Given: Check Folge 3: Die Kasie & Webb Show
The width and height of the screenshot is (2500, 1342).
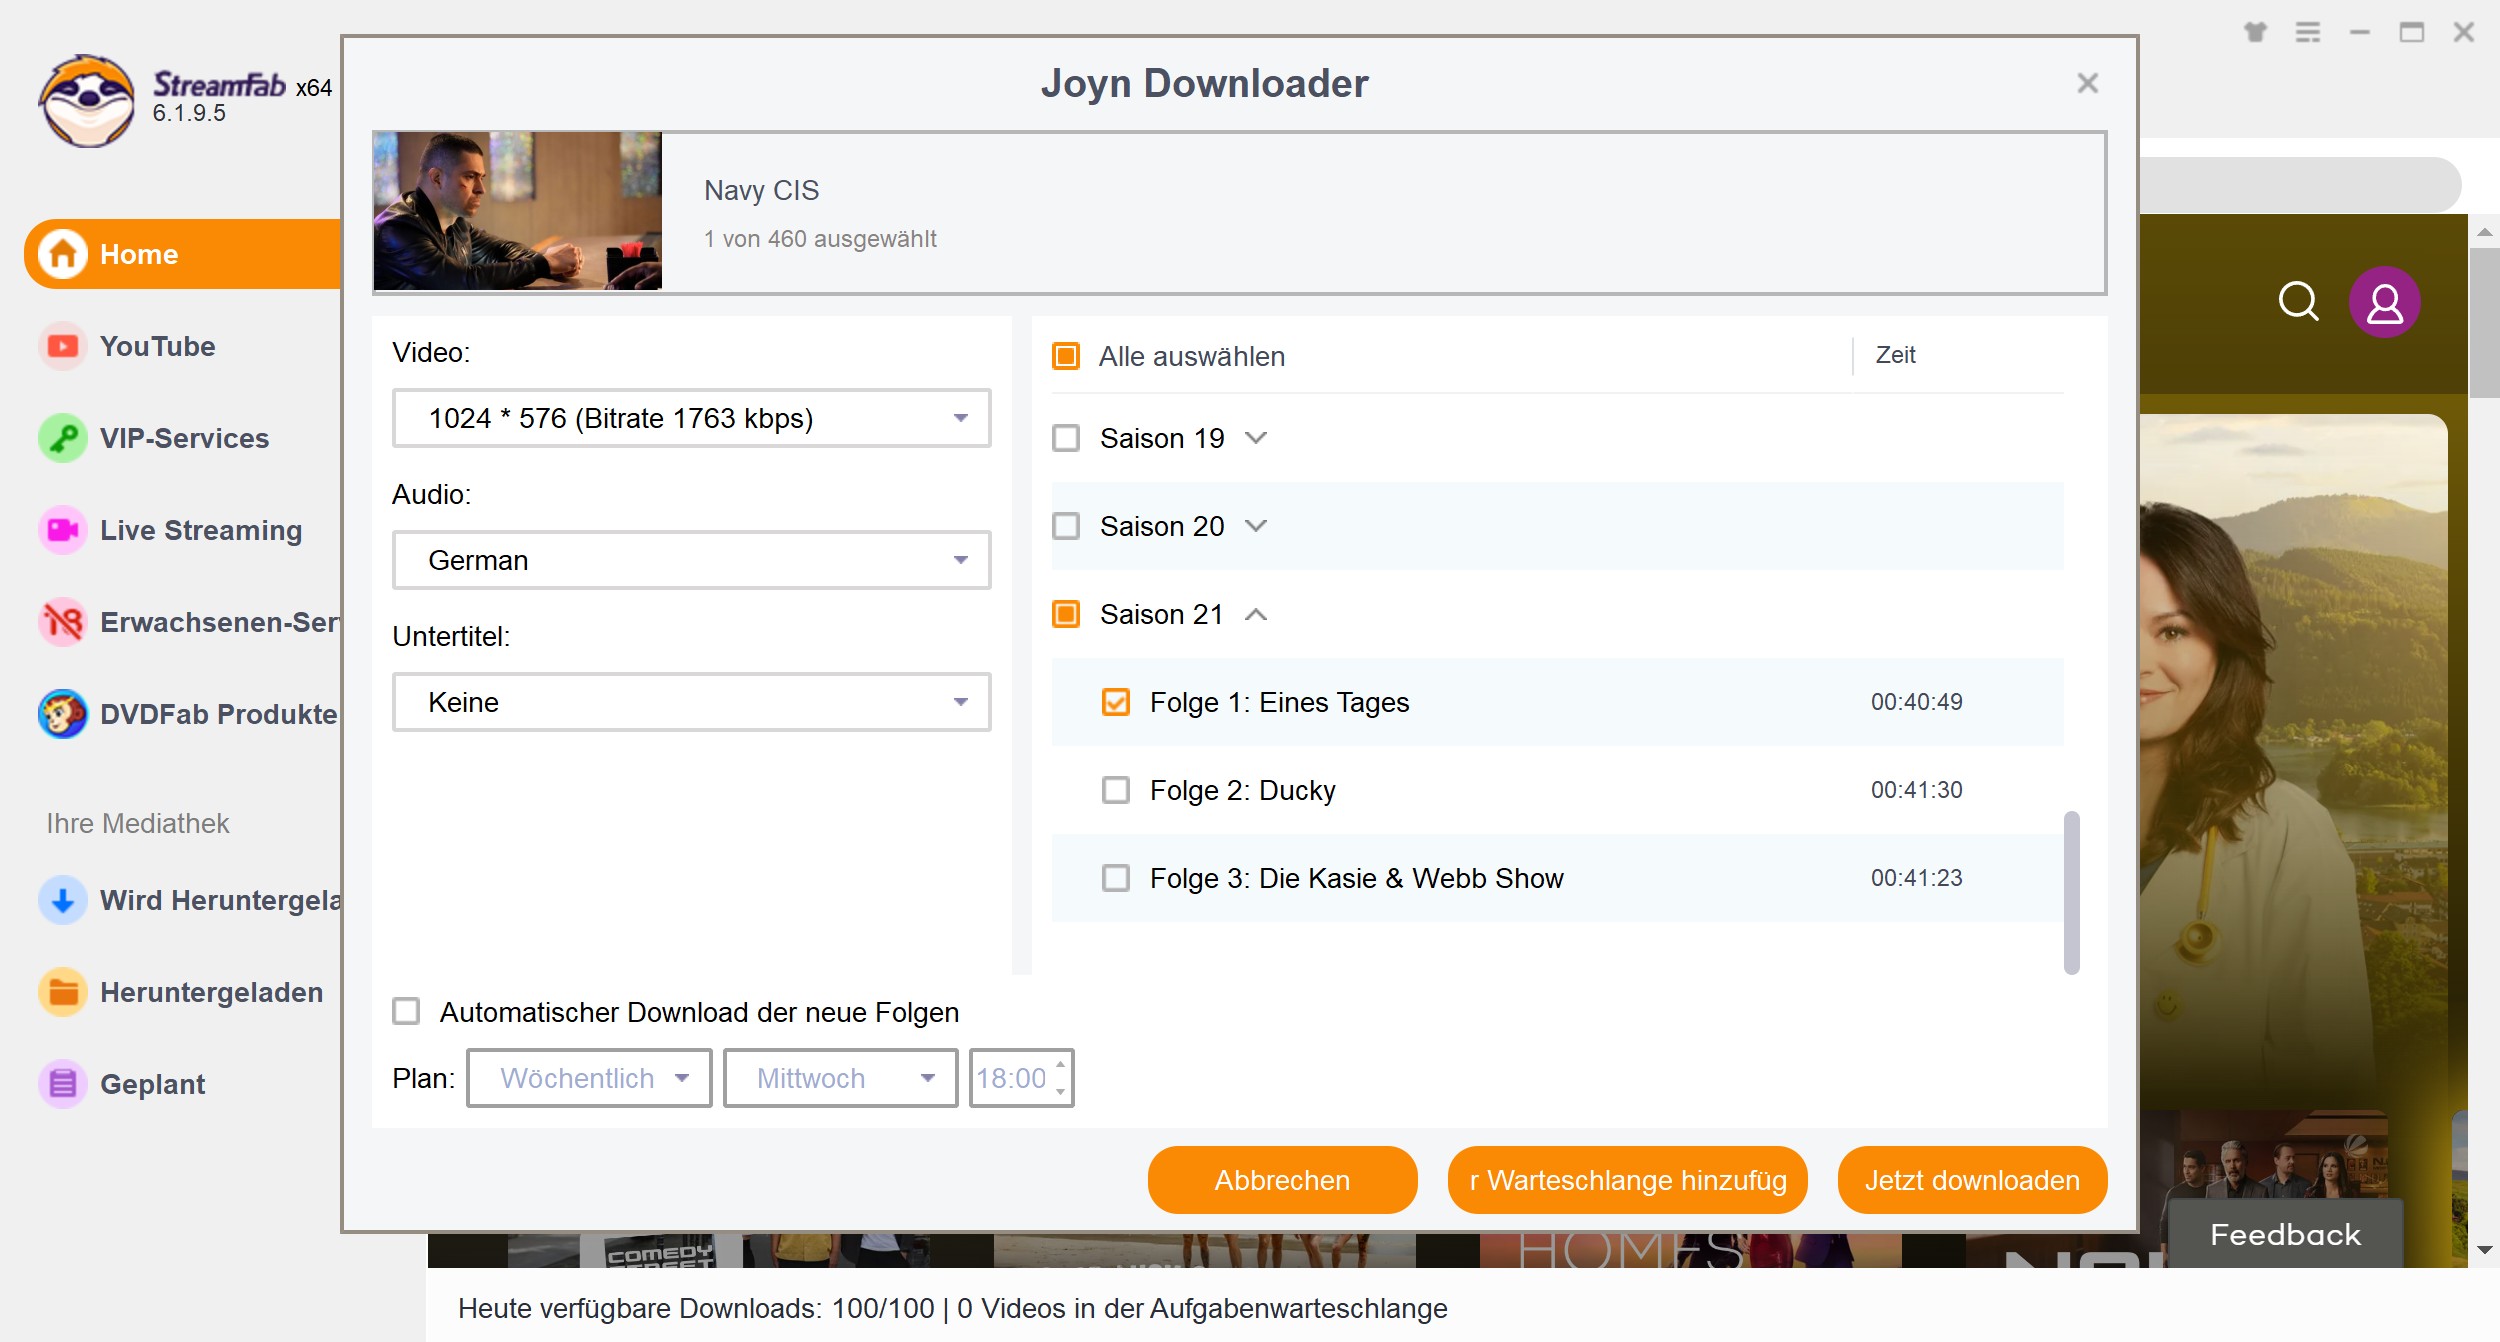Looking at the screenshot, I should coord(1116,878).
